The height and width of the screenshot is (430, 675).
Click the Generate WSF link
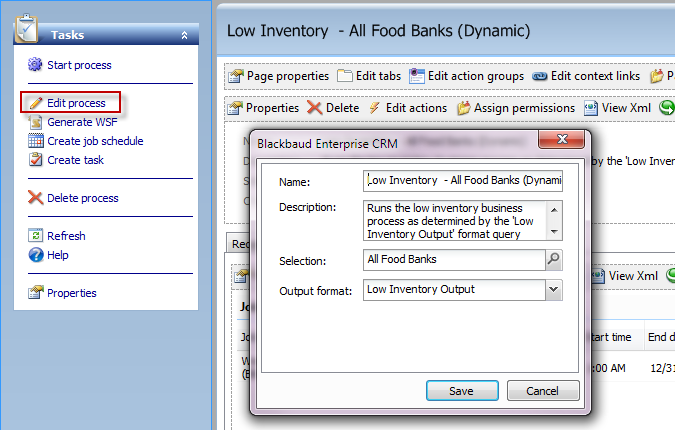point(82,122)
